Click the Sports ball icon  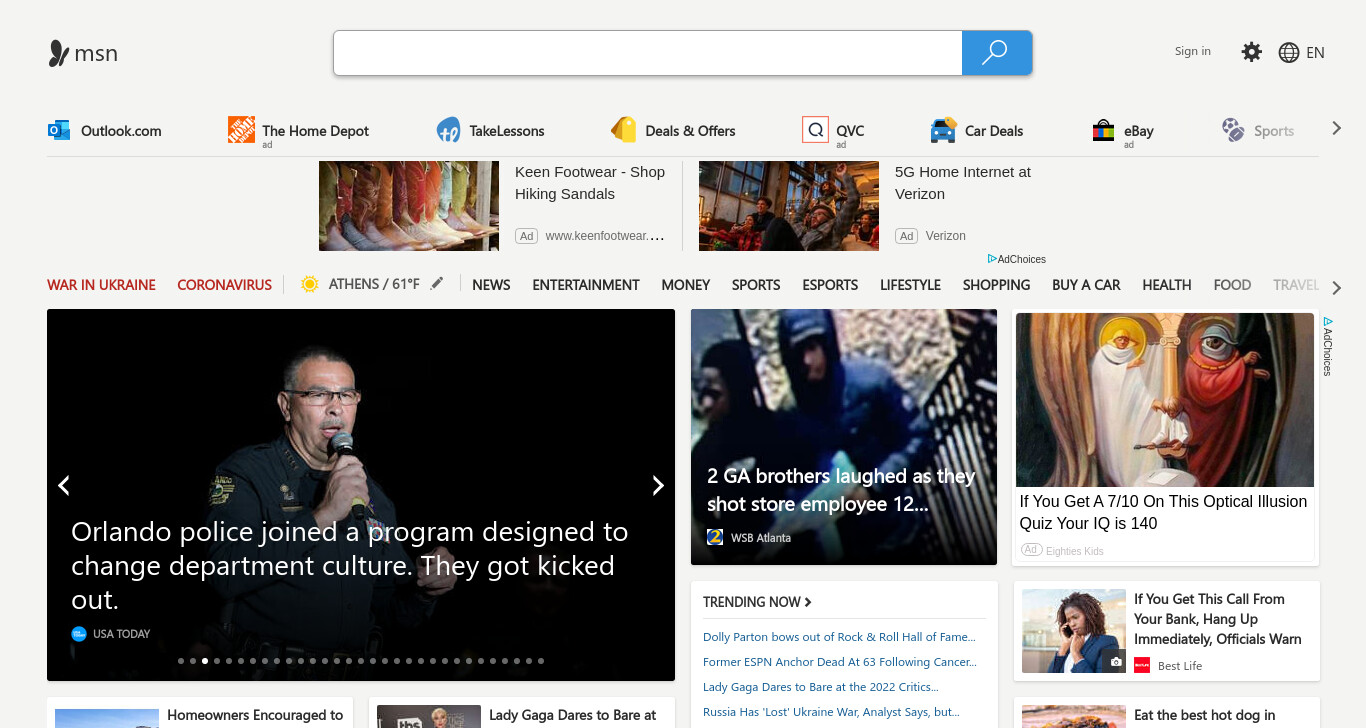[x=1233, y=130]
